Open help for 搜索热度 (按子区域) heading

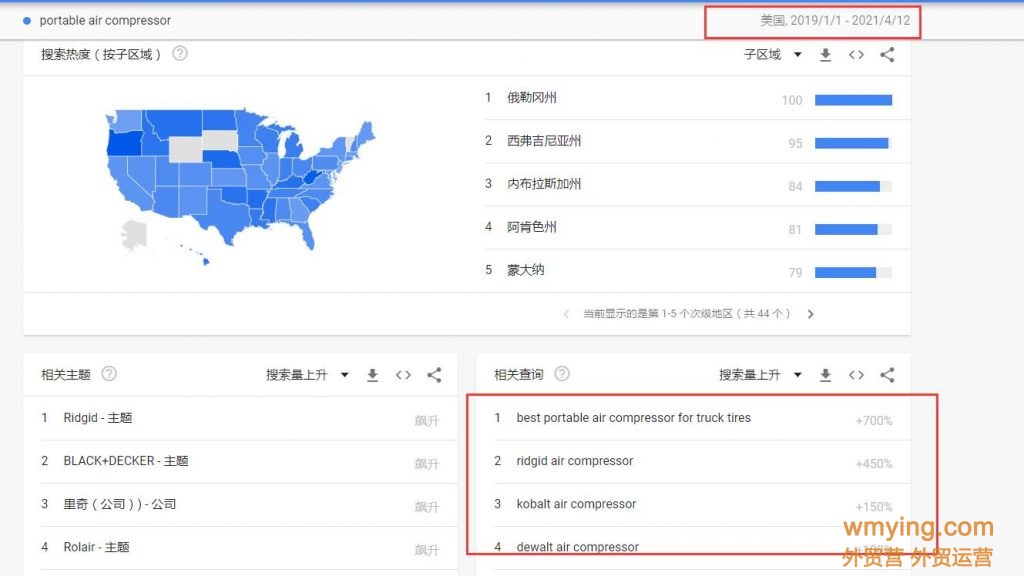tap(180, 54)
